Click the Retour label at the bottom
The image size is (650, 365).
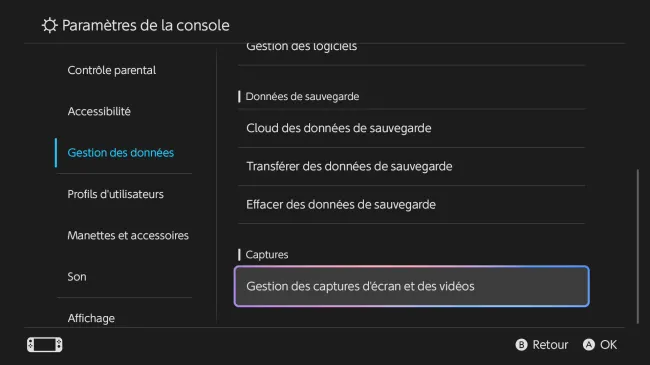pyautogui.click(x=550, y=345)
